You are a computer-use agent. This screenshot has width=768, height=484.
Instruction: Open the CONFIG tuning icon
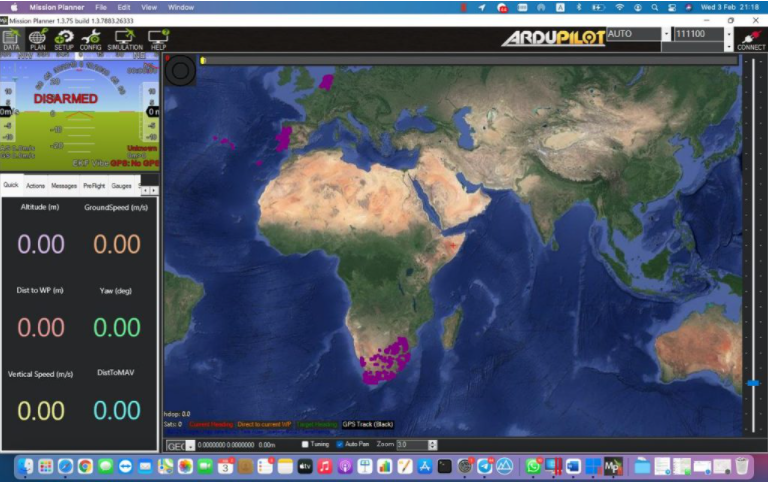coord(91,39)
